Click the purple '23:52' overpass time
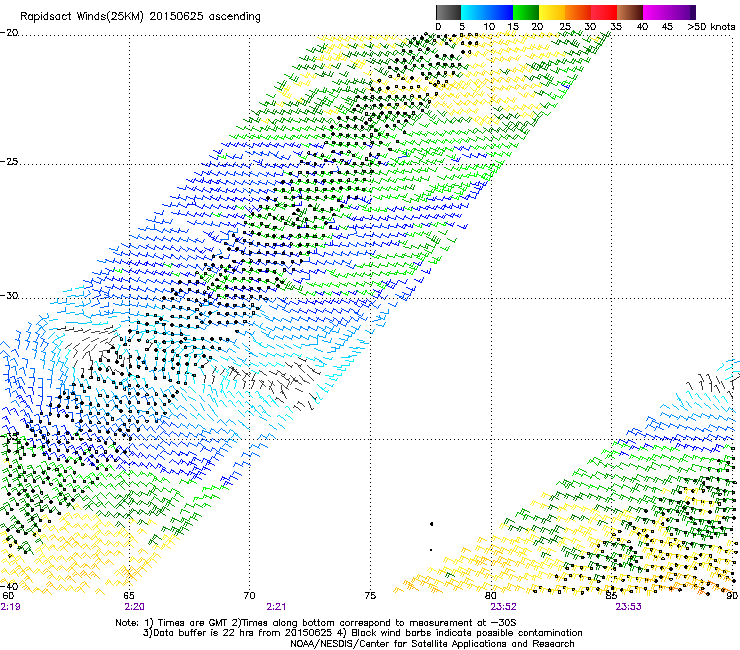This screenshot has width=740, height=650. point(503,607)
